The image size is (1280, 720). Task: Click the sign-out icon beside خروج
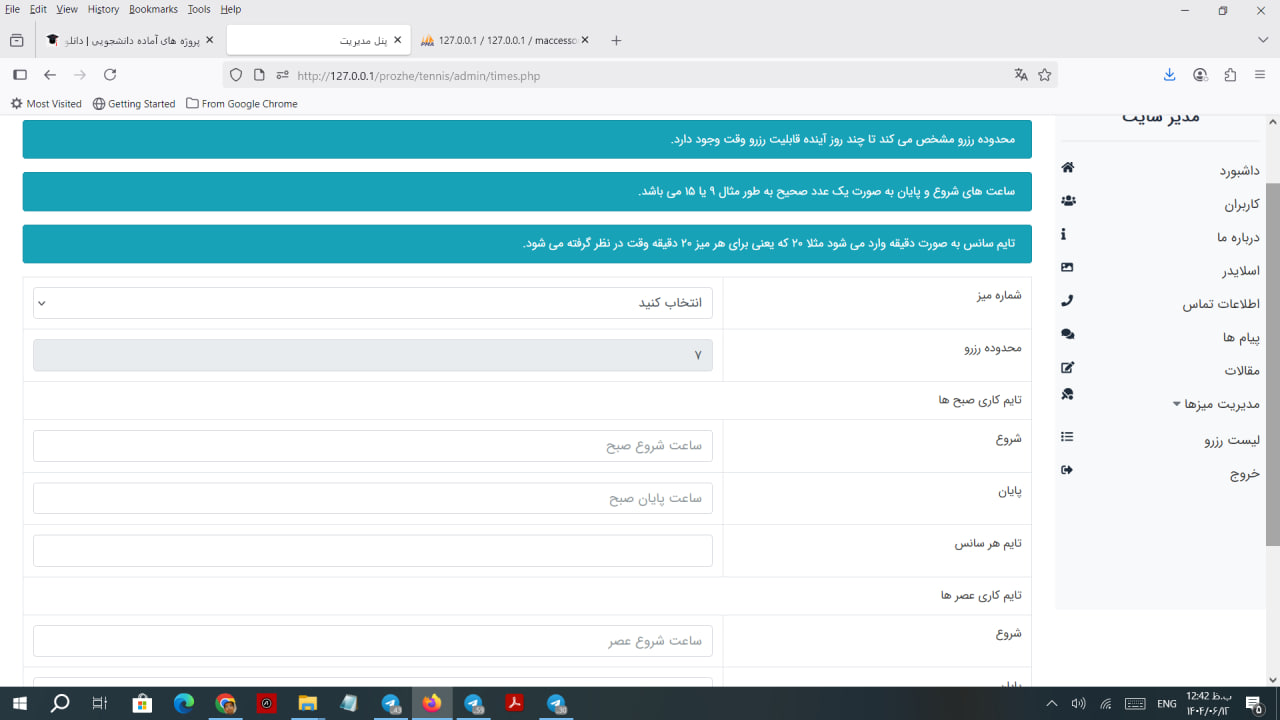pos(1067,470)
